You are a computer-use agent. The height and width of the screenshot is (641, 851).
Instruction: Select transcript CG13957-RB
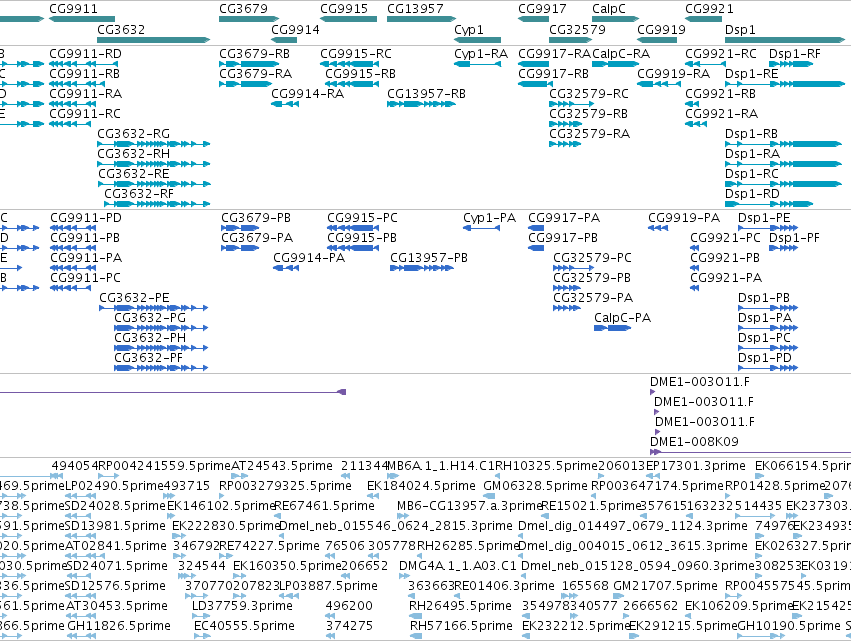[421, 104]
